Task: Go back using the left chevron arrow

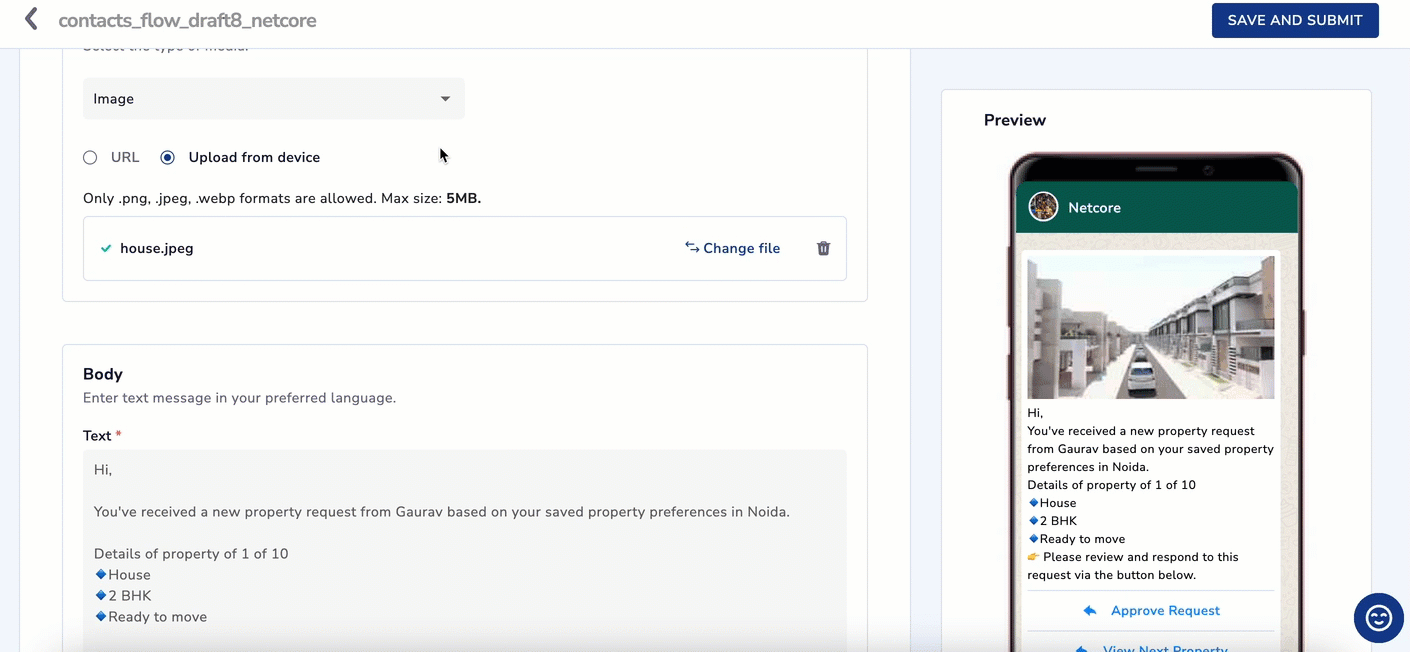Action: (x=31, y=19)
